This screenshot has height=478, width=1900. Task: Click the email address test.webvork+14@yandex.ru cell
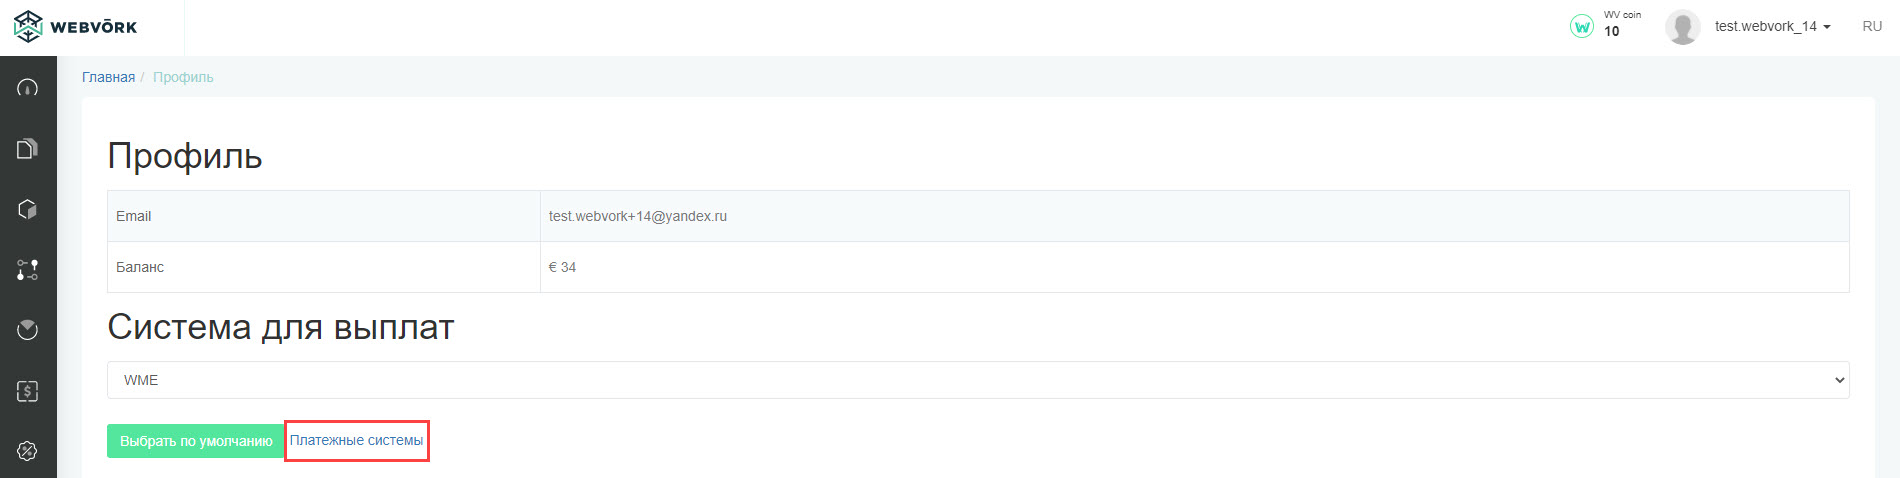pos(638,216)
